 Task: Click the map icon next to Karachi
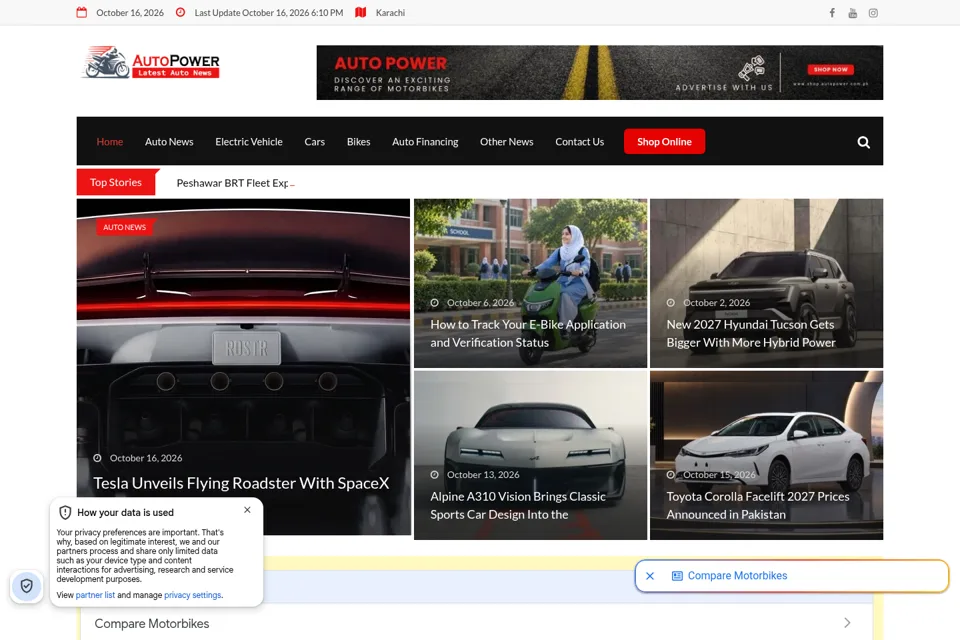[x=361, y=12]
